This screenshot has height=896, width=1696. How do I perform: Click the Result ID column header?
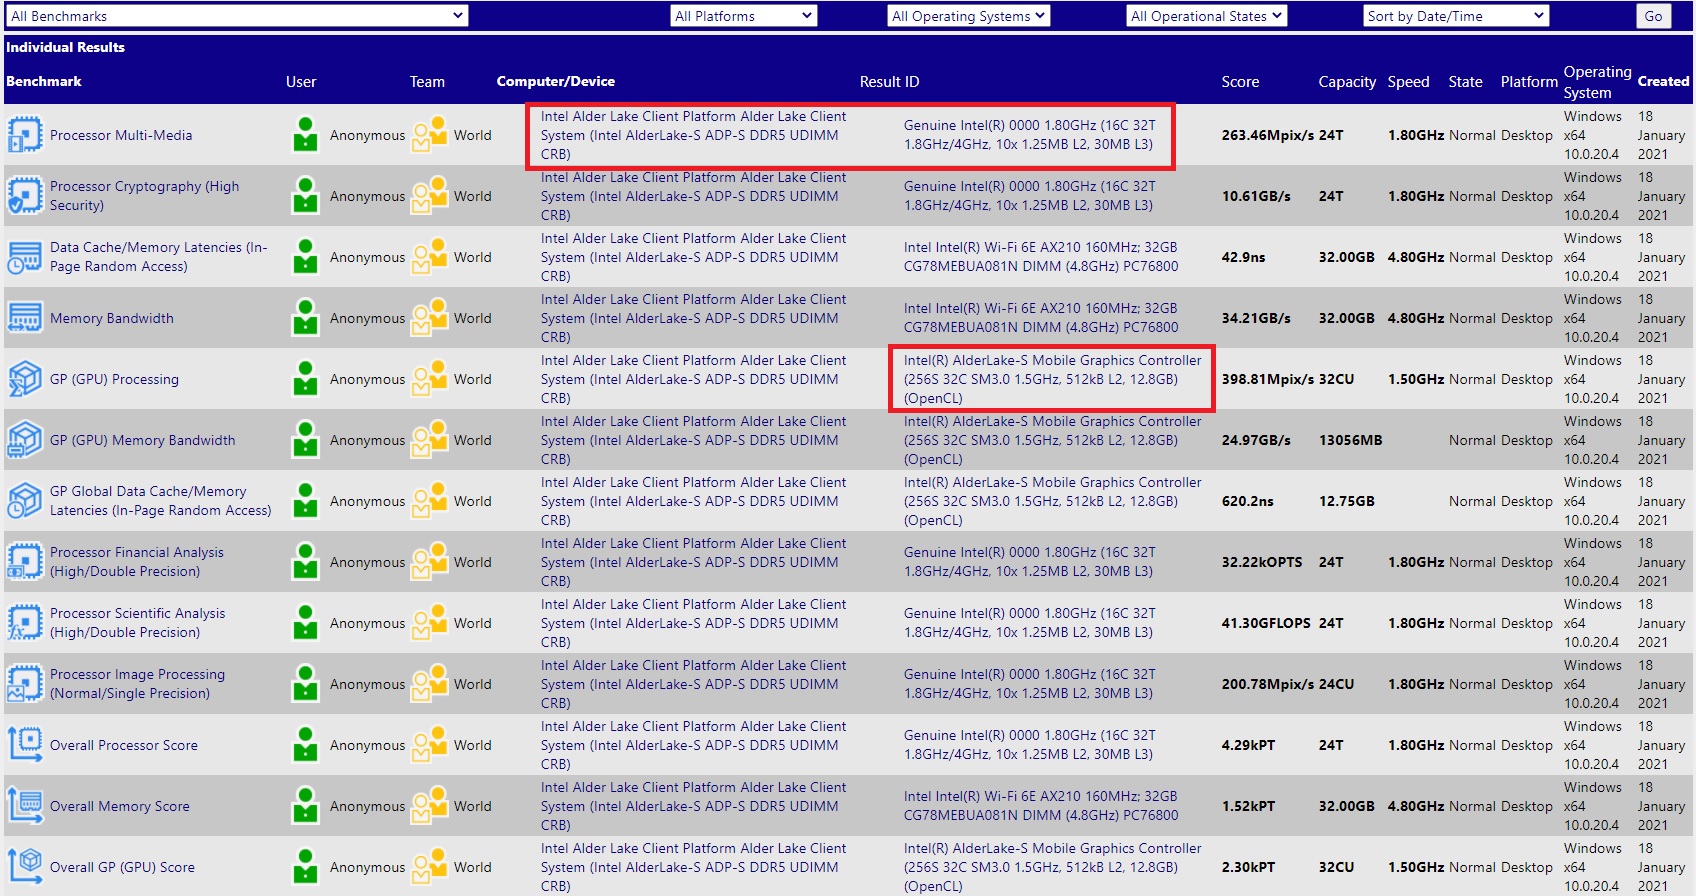[889, 82]
